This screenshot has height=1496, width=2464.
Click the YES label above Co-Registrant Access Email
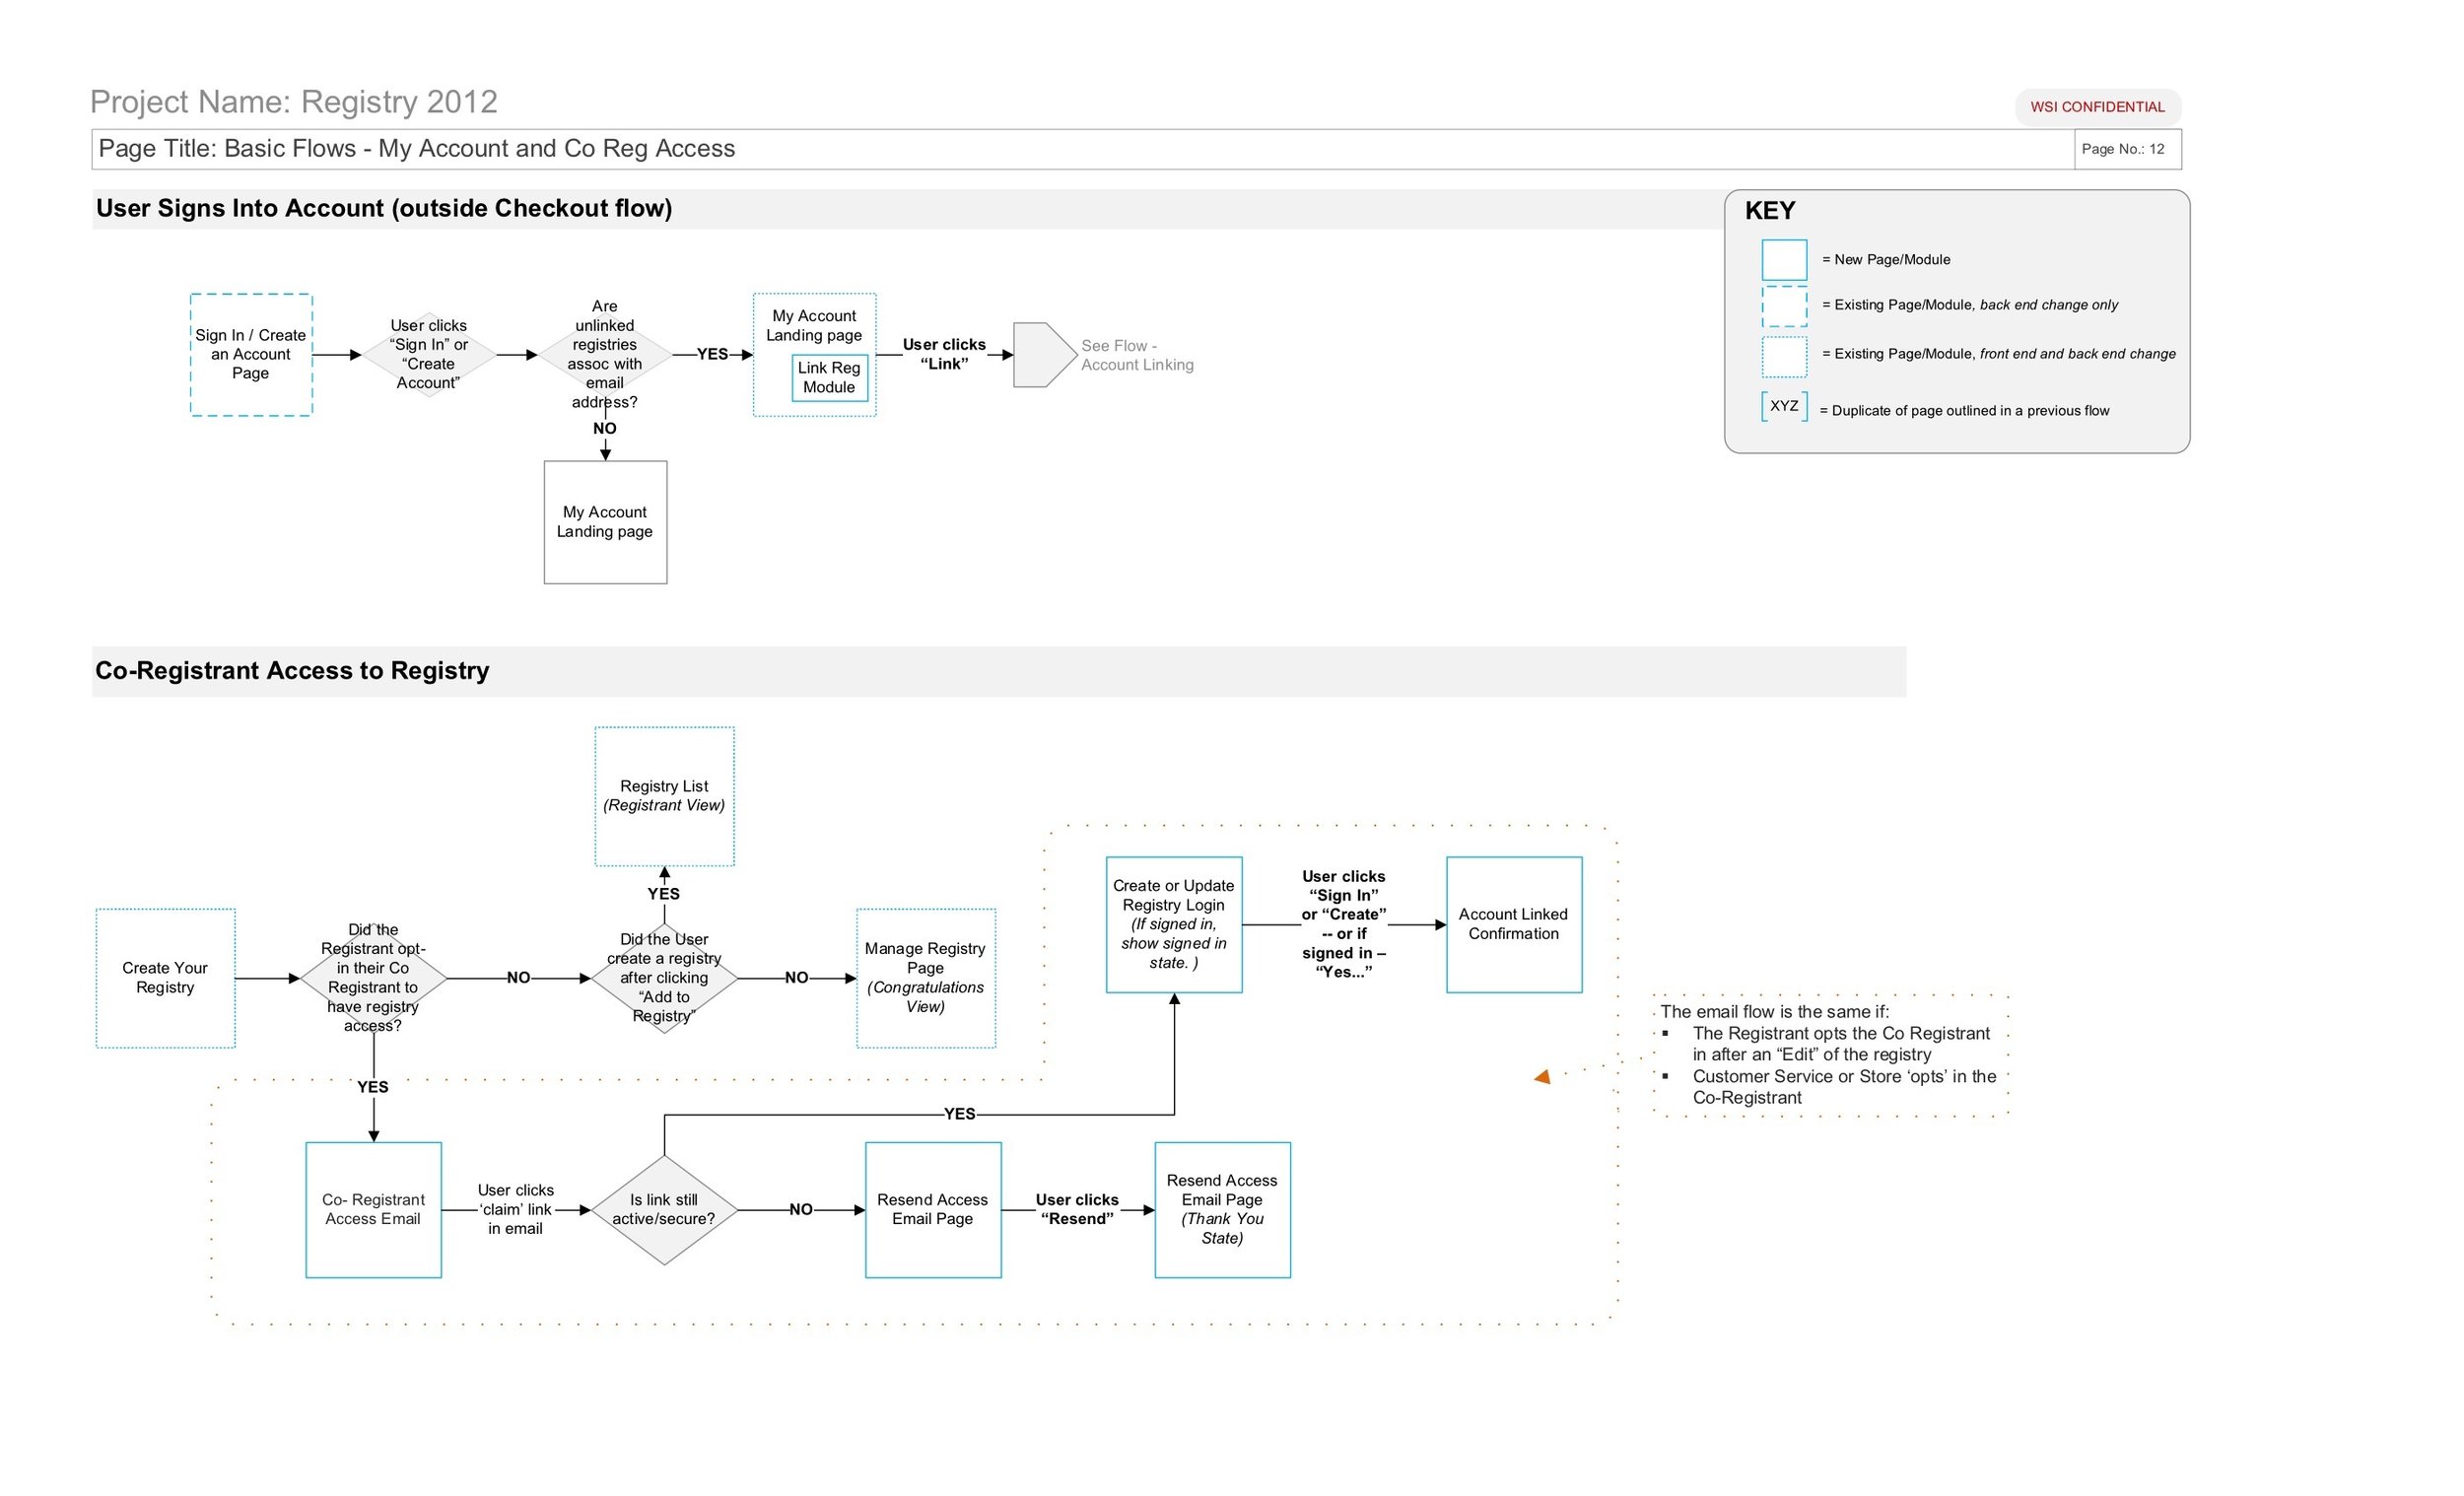373,1087
